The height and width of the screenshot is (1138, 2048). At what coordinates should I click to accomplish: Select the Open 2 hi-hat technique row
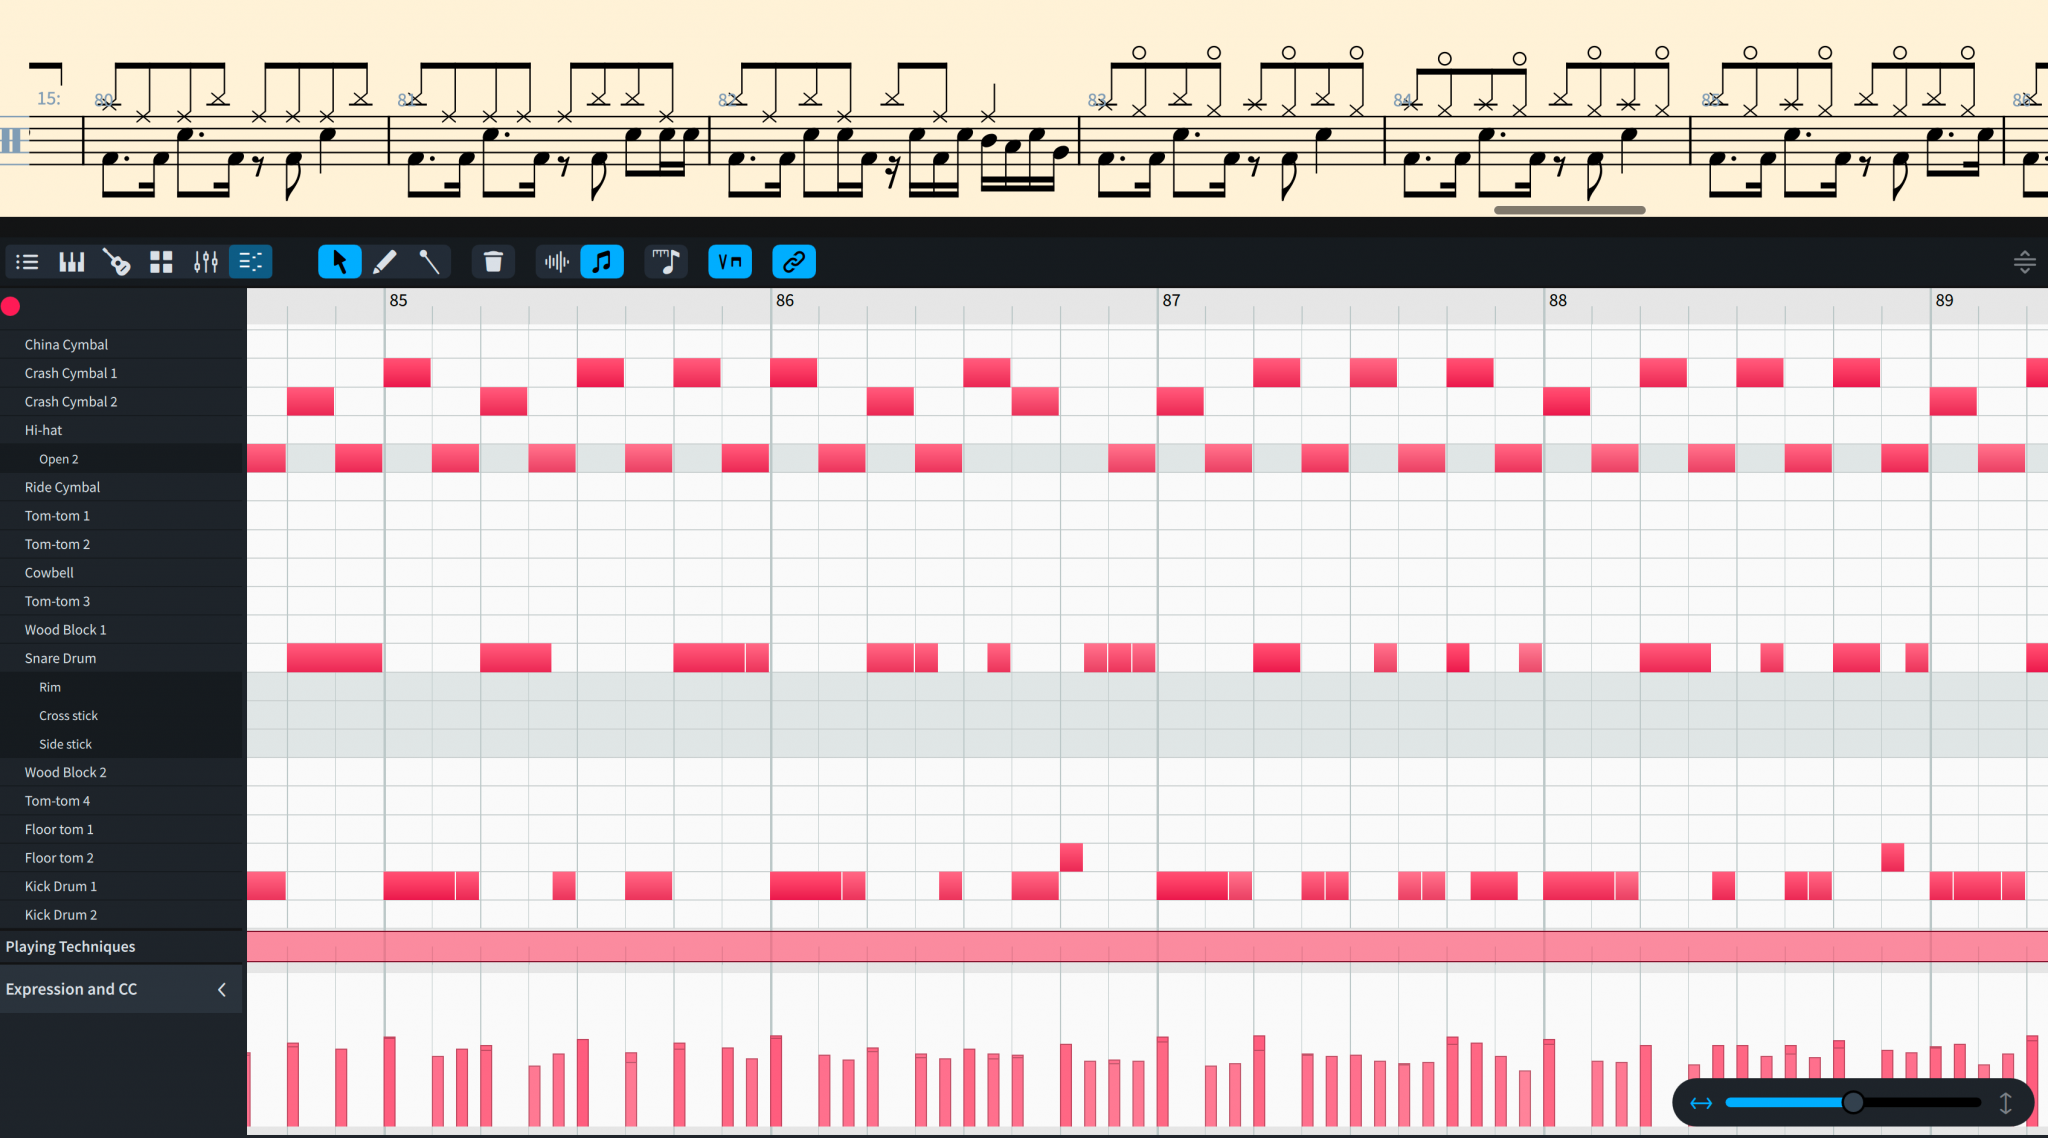tap(123, 459)
